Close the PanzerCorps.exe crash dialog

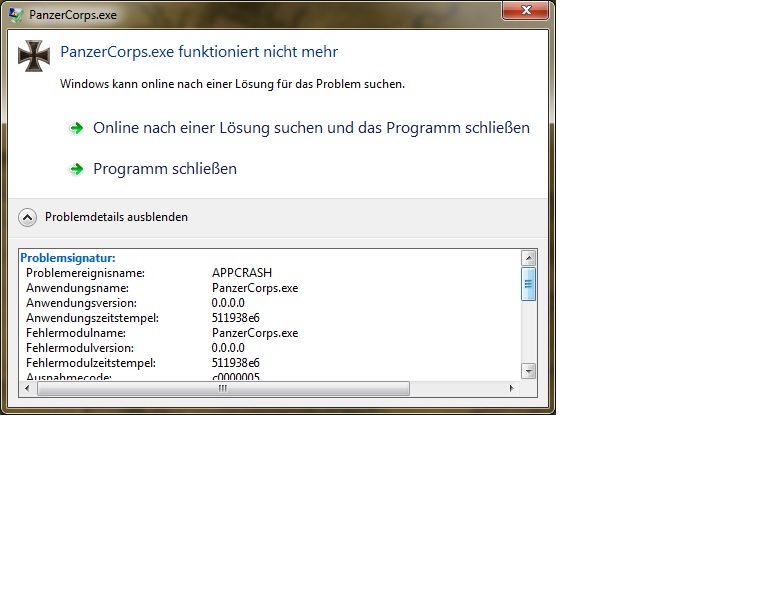pos(526,10)
